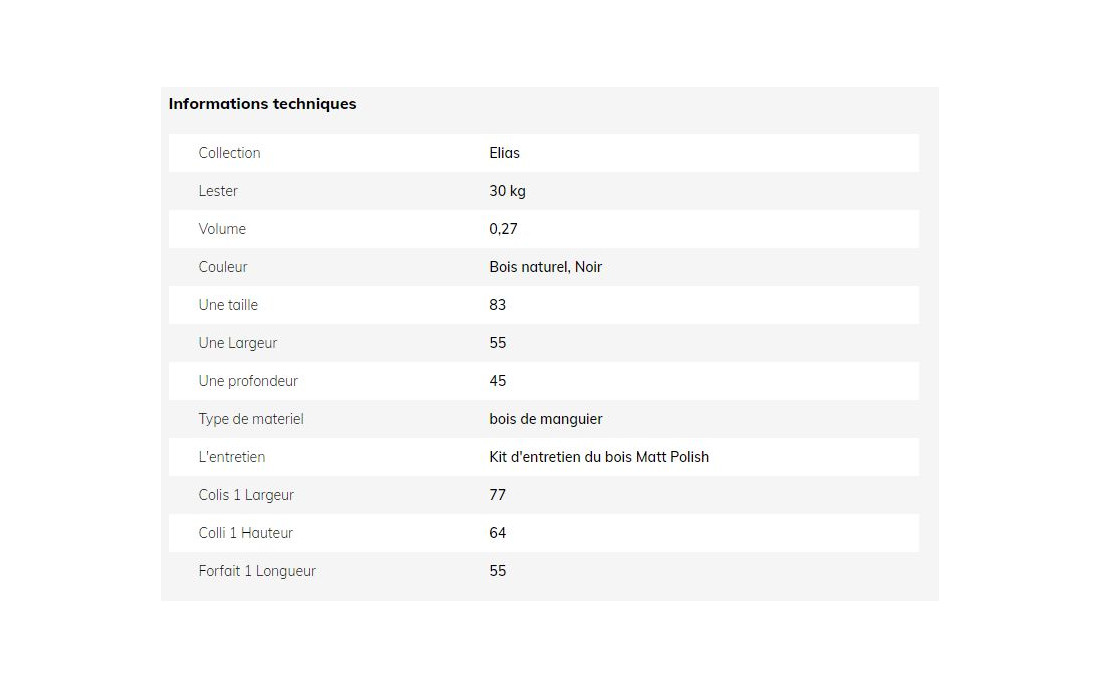
Task: Click the Une profondeur label
Action: [248, 381]
